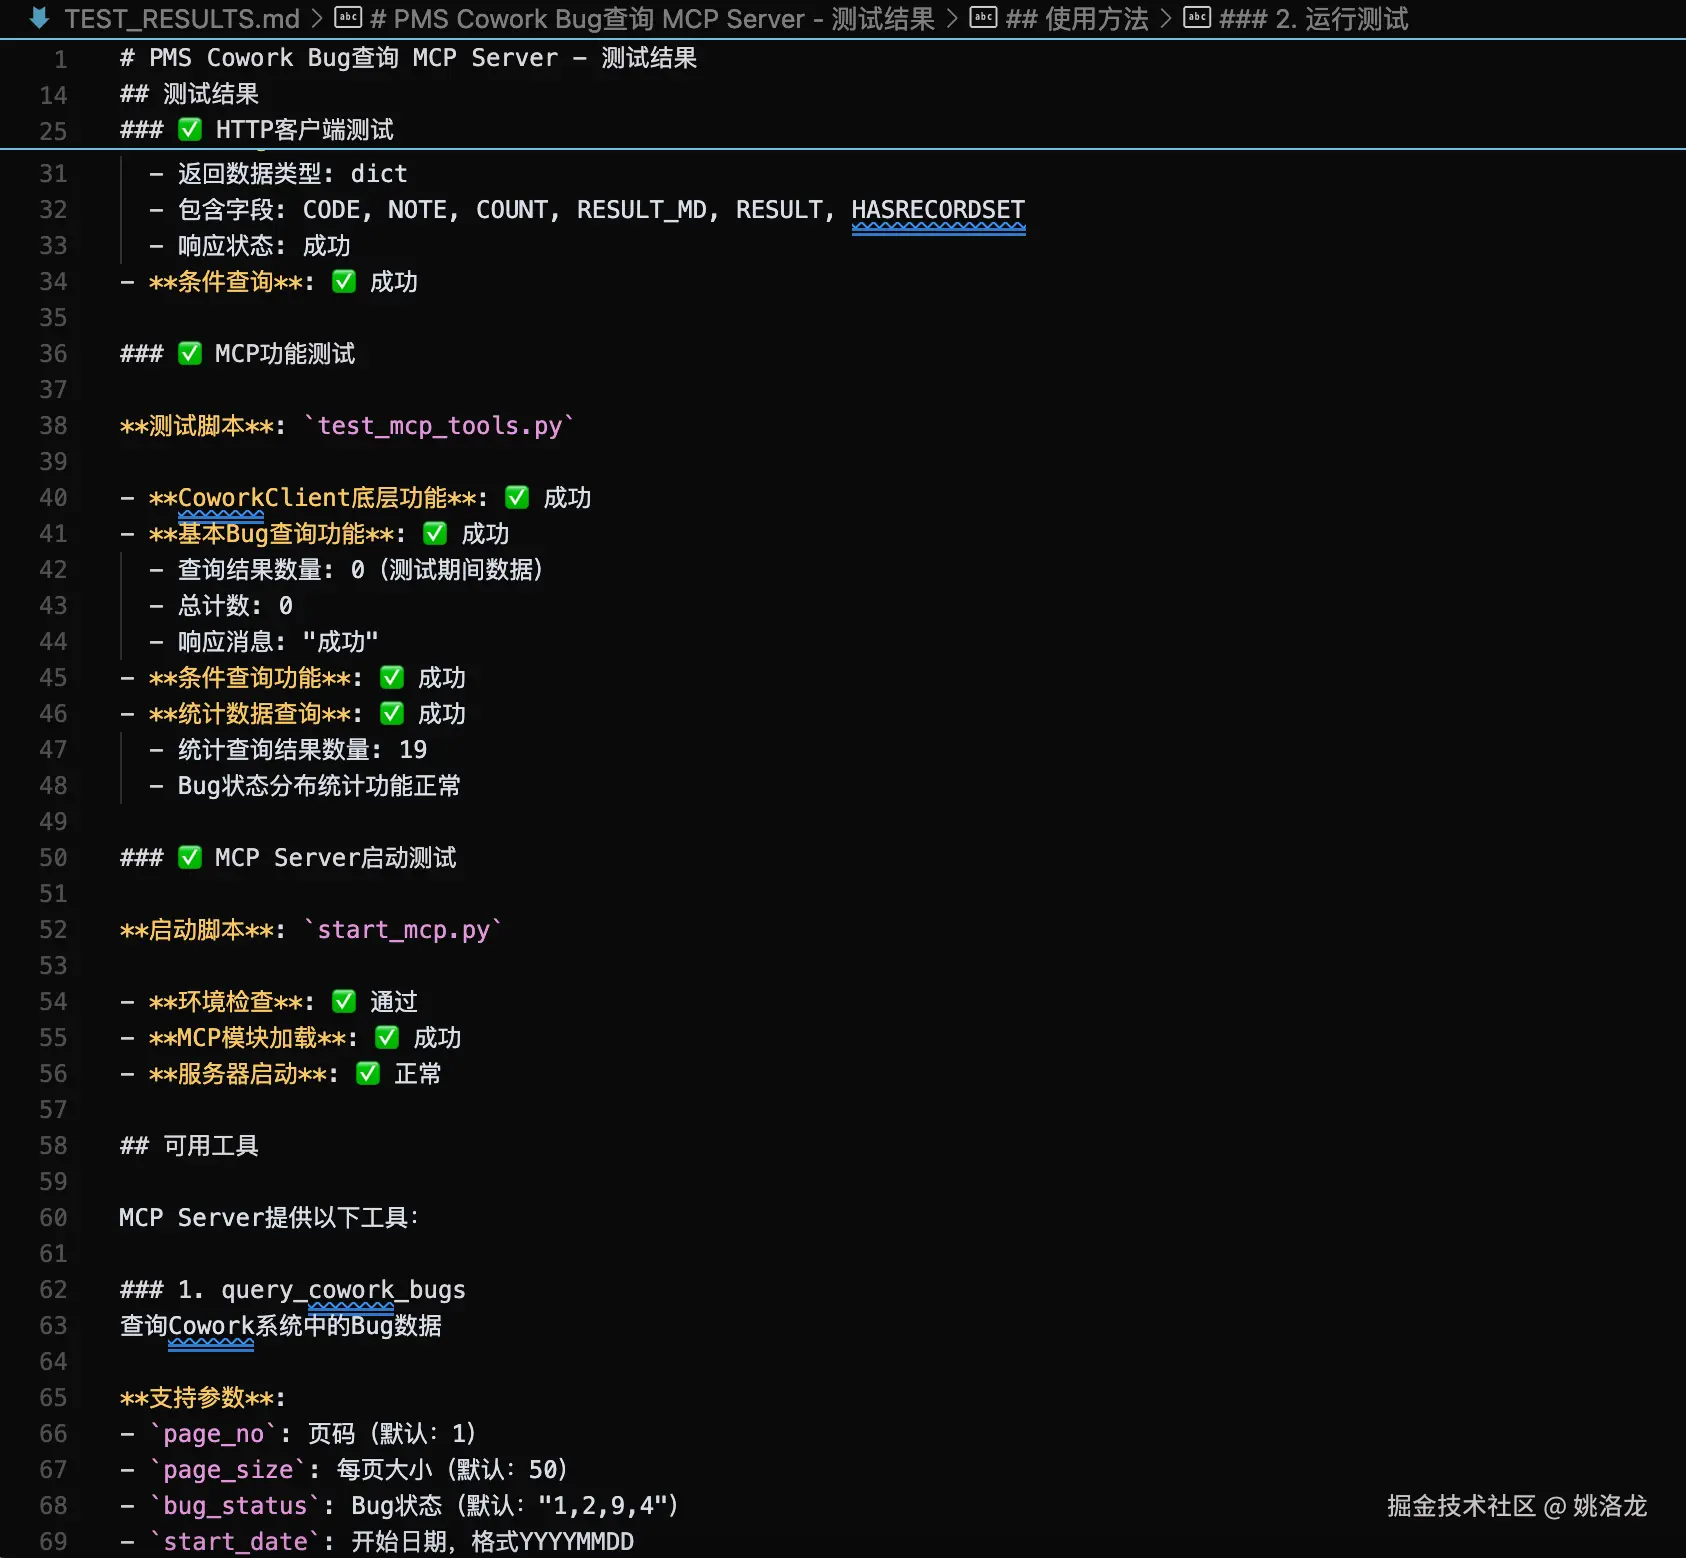Select the '### 2. 运行测试' breadcrumb segment
This screenshot has height=1558, width=1686.
tap(1313, 19)
